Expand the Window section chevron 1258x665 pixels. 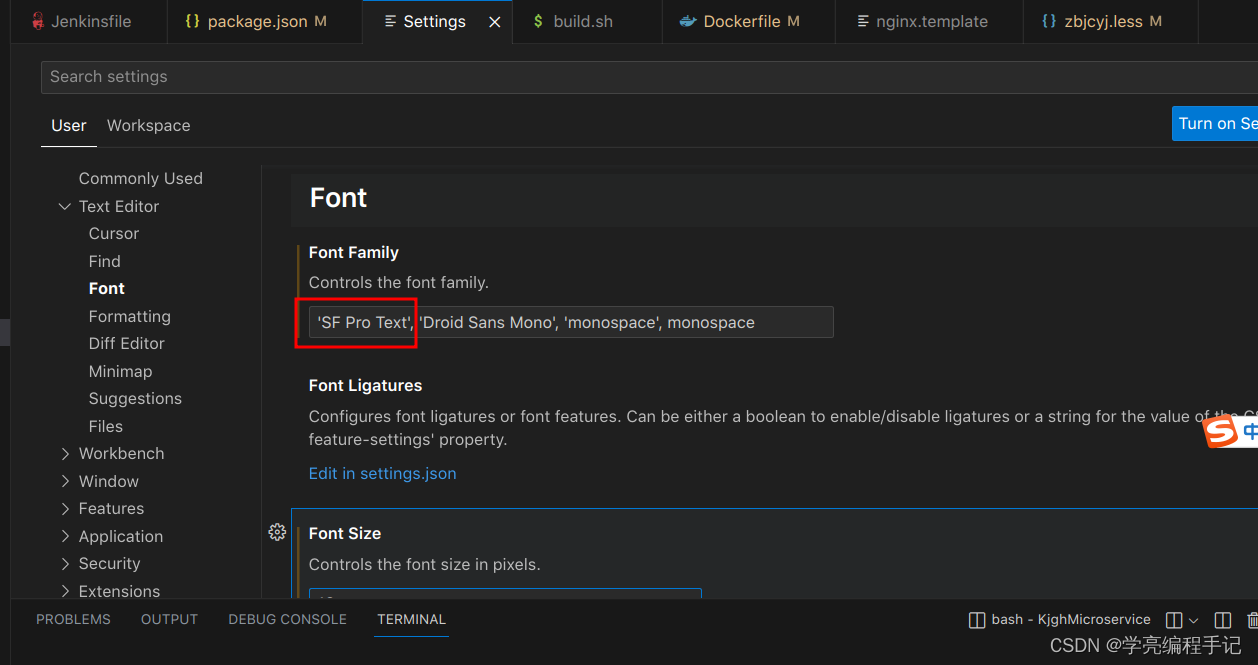click(65, 481)
